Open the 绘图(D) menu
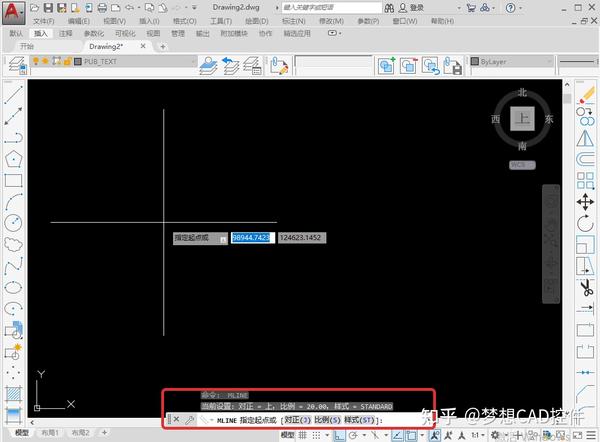600x442 pixels. point(257,21)
